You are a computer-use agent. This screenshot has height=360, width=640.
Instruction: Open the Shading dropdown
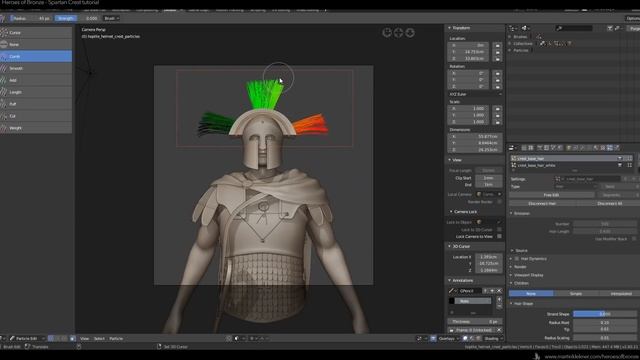tap(493, 338)
